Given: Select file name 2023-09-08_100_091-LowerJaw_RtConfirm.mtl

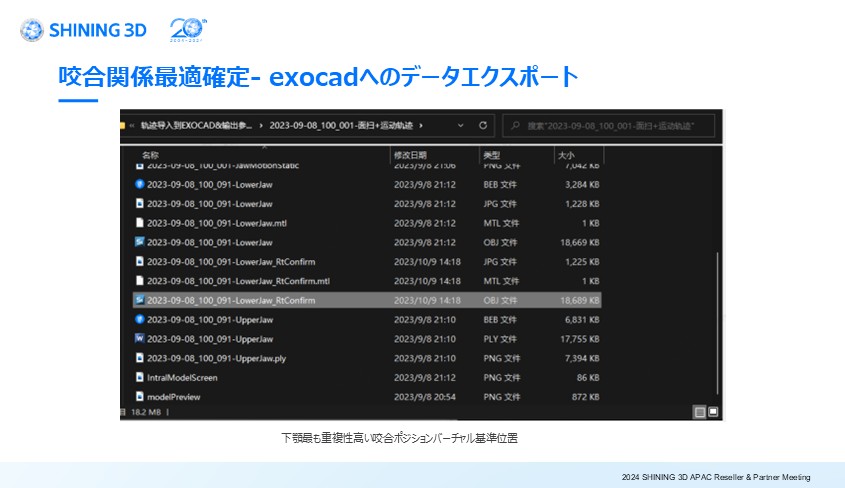Looking at the screenshot, I should point(238,281).
